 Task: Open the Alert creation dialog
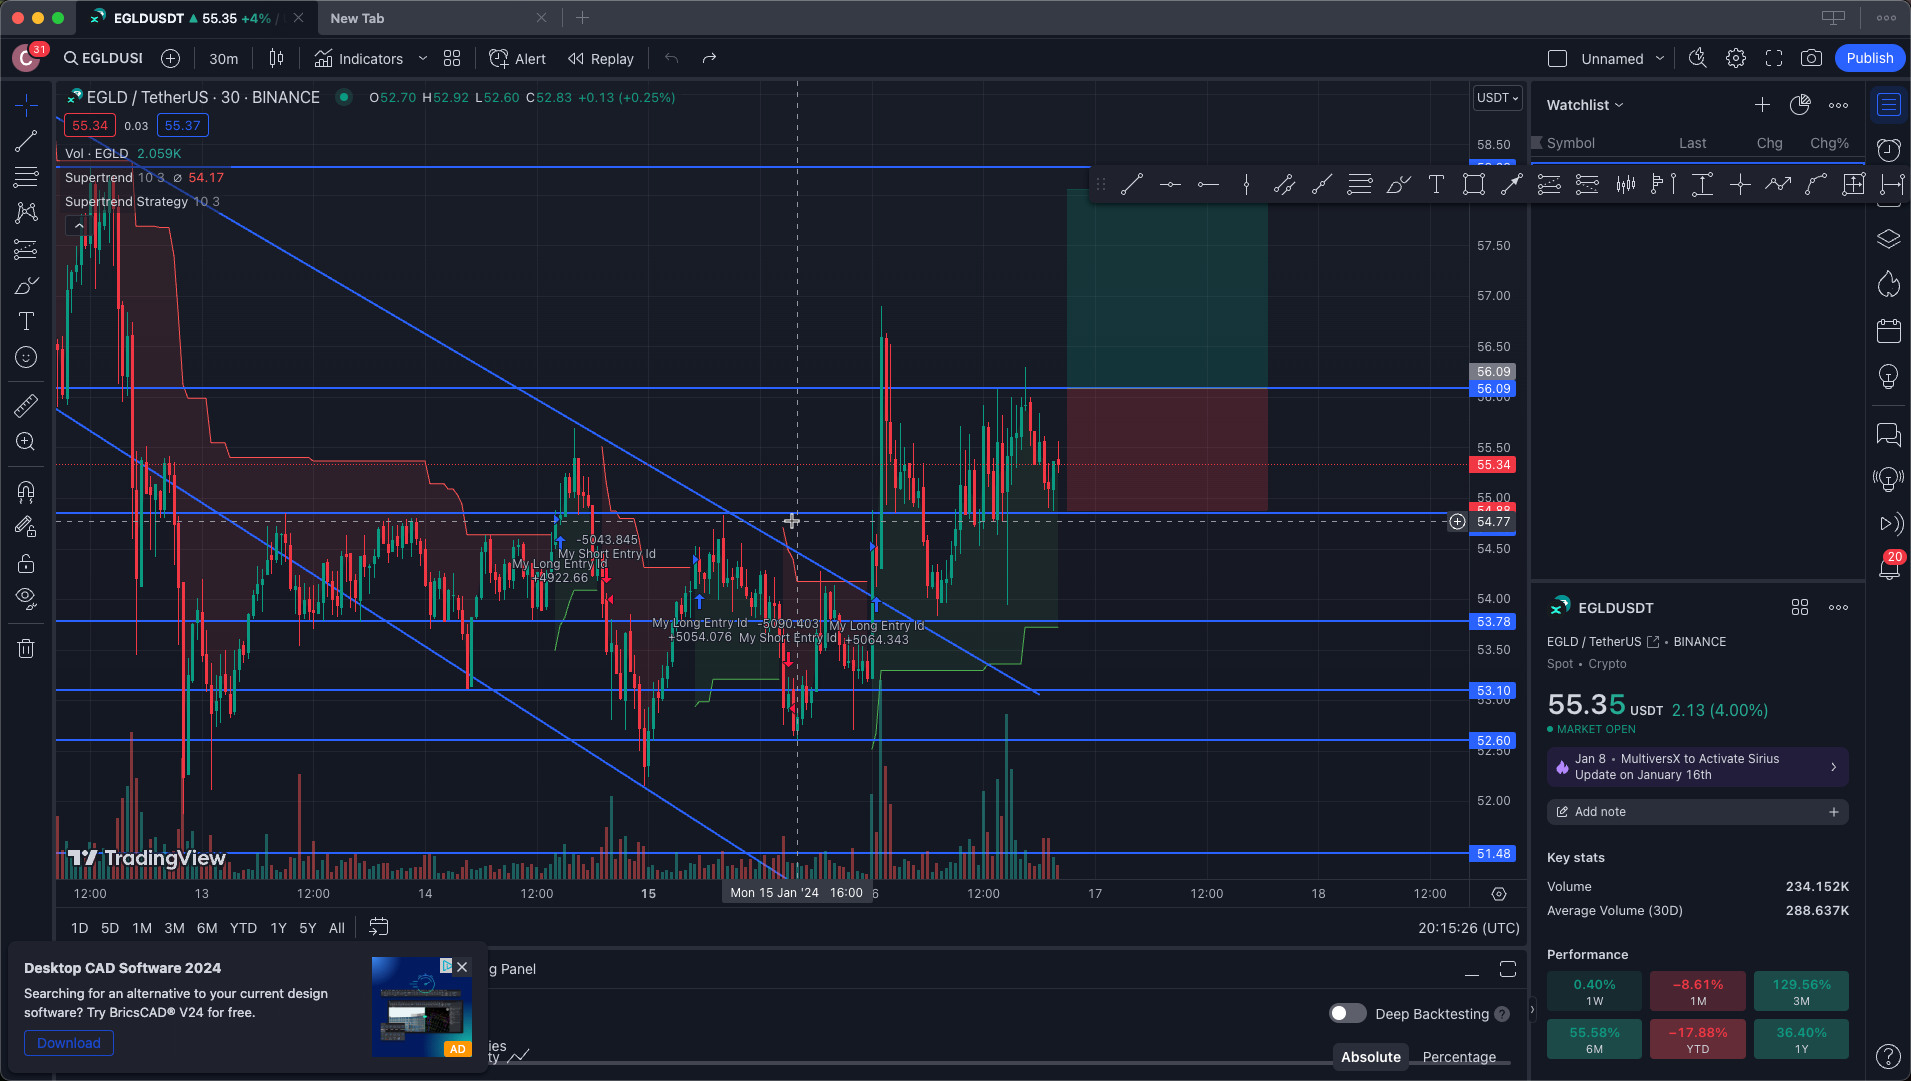(x=517, y=58)
